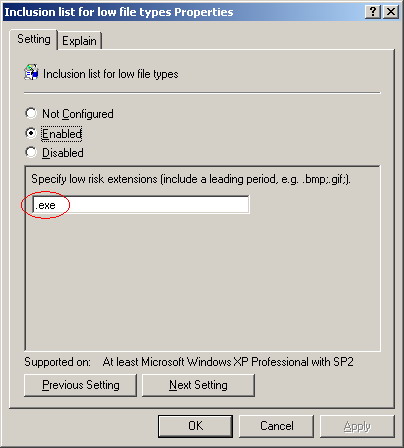Click the 'Inclusion list for low file types' heading

coord(111,74)
